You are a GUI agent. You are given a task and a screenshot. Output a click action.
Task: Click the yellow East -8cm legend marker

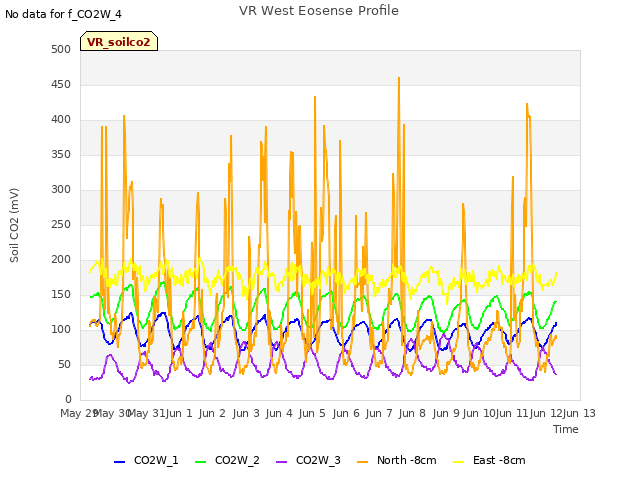tap(459, 462)
